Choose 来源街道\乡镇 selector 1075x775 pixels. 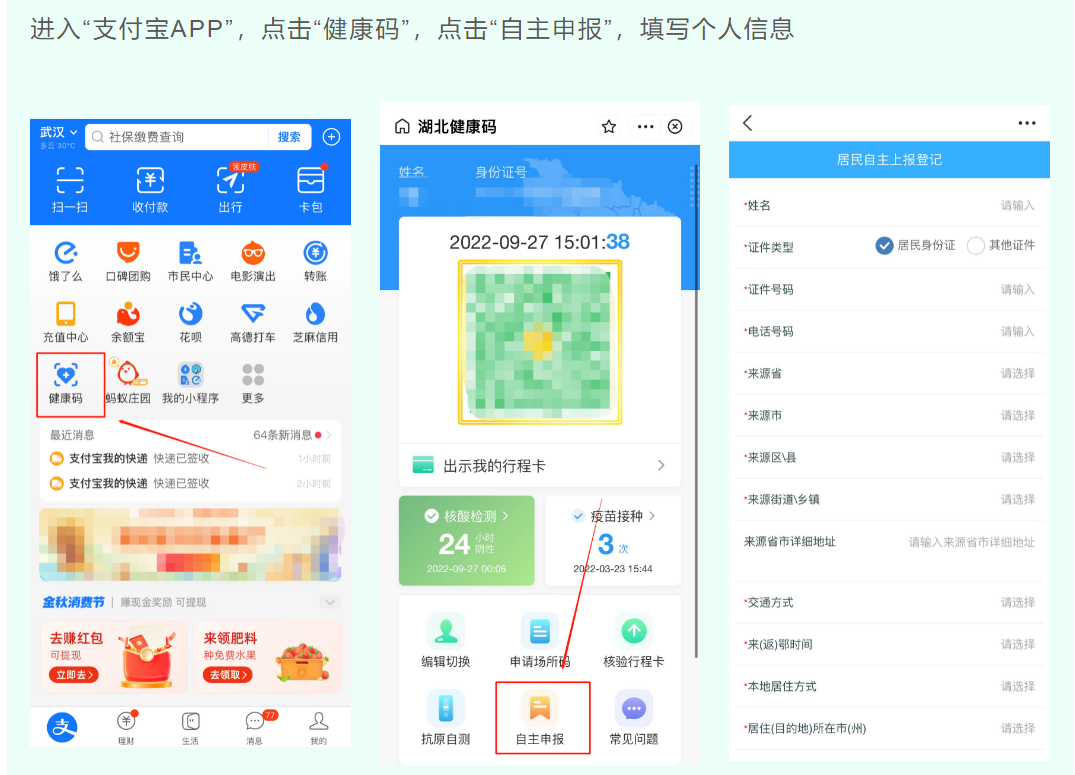(x=889, y=499)
